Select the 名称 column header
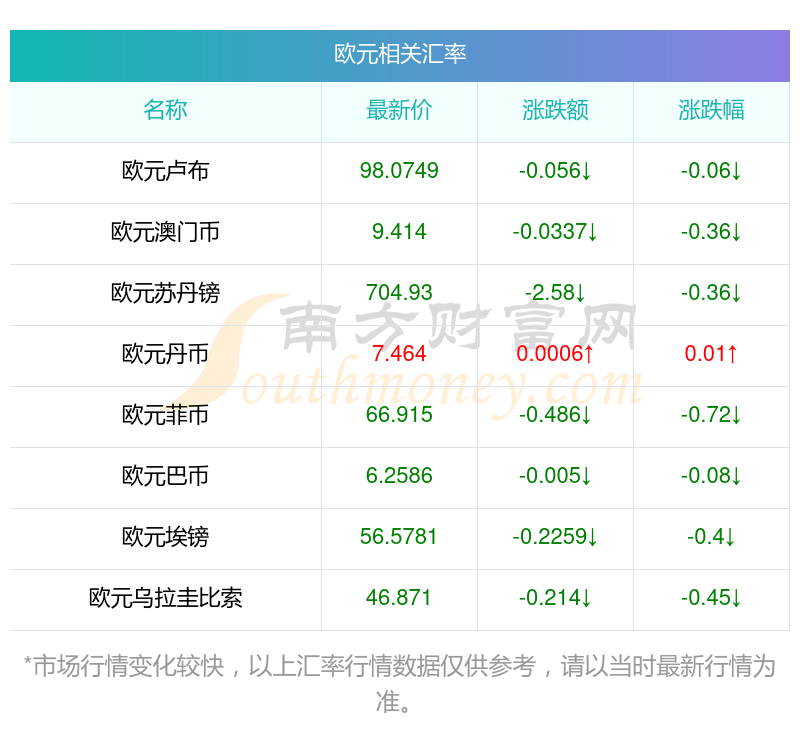800x733 pixels. (x=165, y=110)
